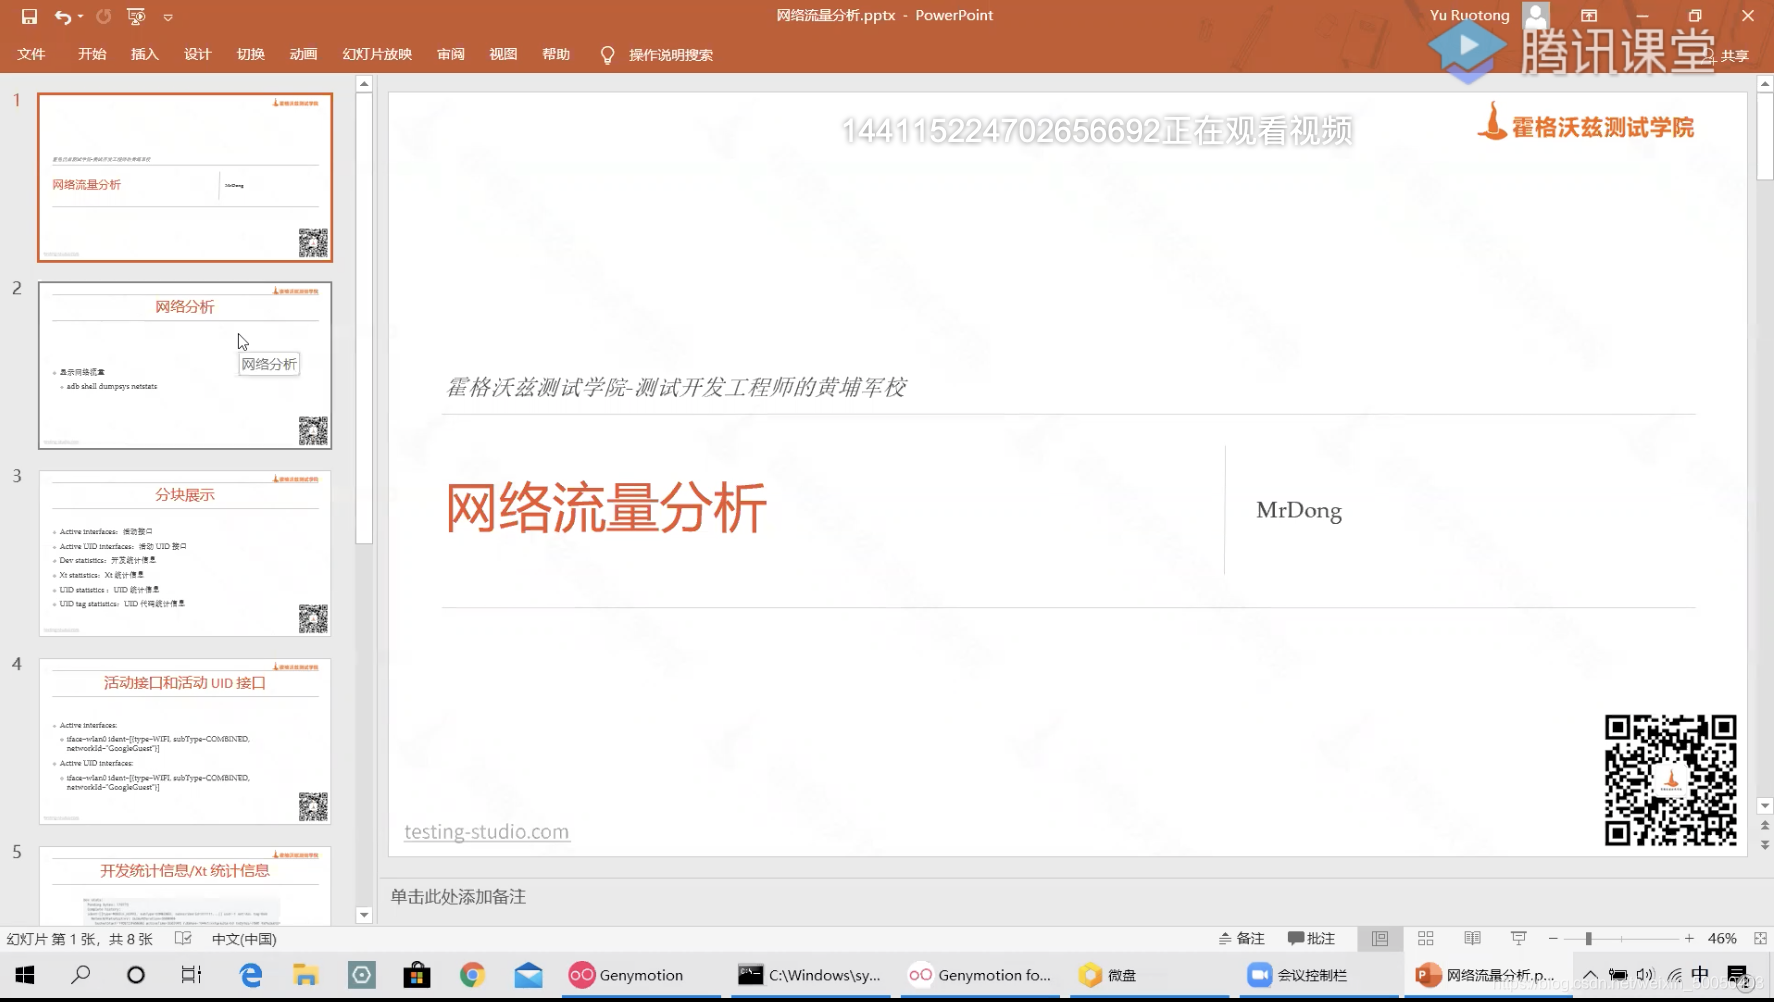Open the testing-studio.com link on slide

[486, 831]
